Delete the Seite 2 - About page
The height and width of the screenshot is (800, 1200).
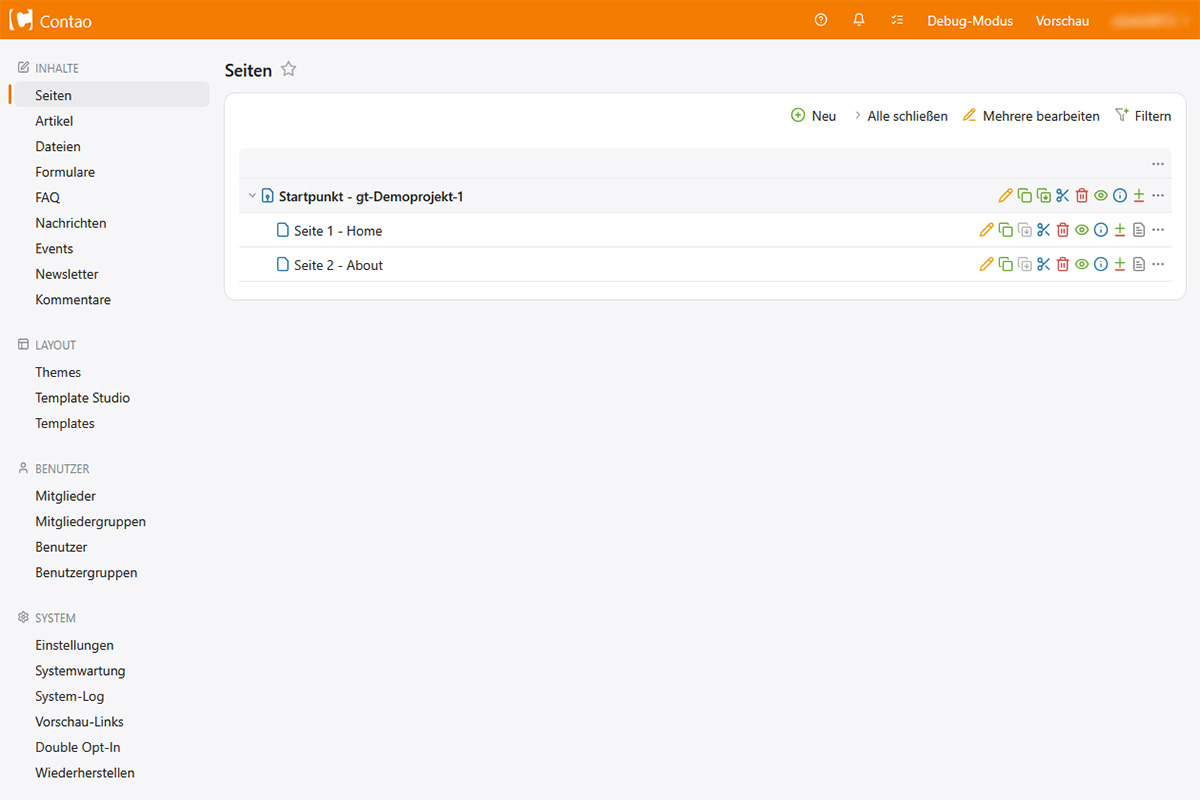tap(1063, 264)
